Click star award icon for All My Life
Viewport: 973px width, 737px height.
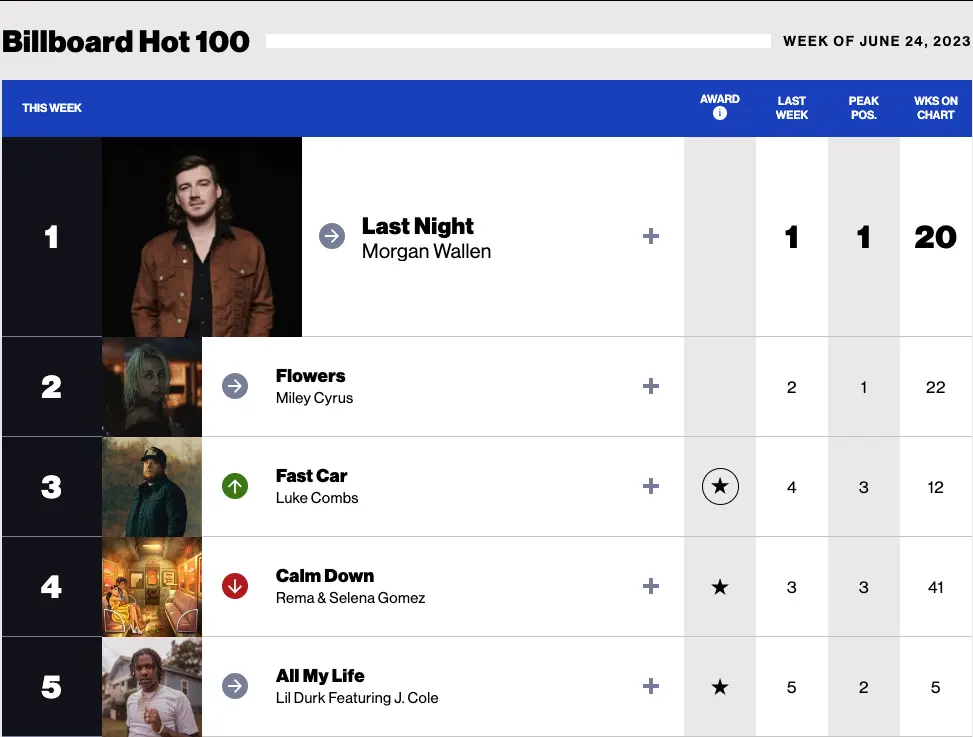[720, 687]
